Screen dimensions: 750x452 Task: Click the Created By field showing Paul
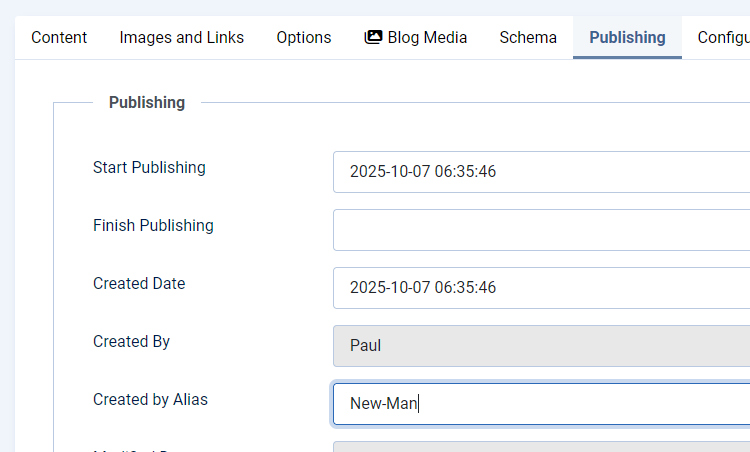tap(540, 346)
